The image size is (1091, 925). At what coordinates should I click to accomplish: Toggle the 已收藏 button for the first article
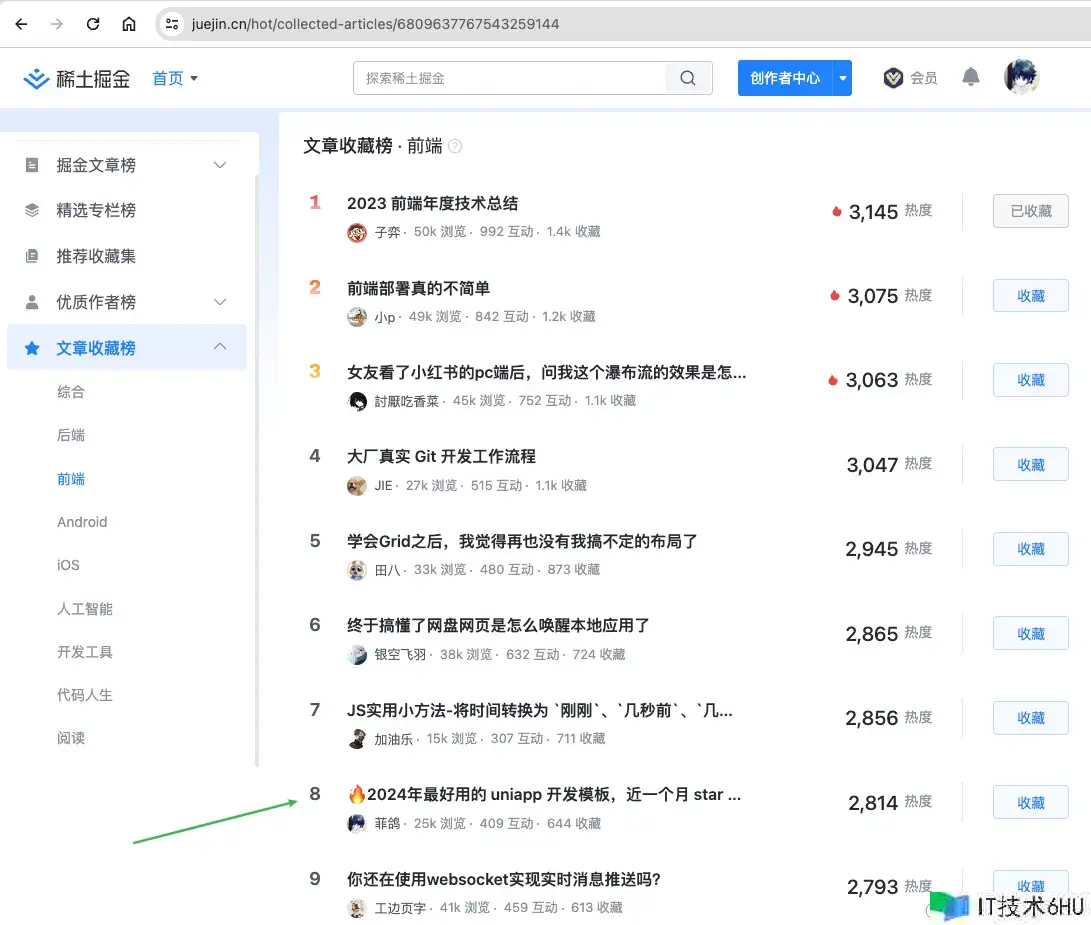(x=1030, y=211)
